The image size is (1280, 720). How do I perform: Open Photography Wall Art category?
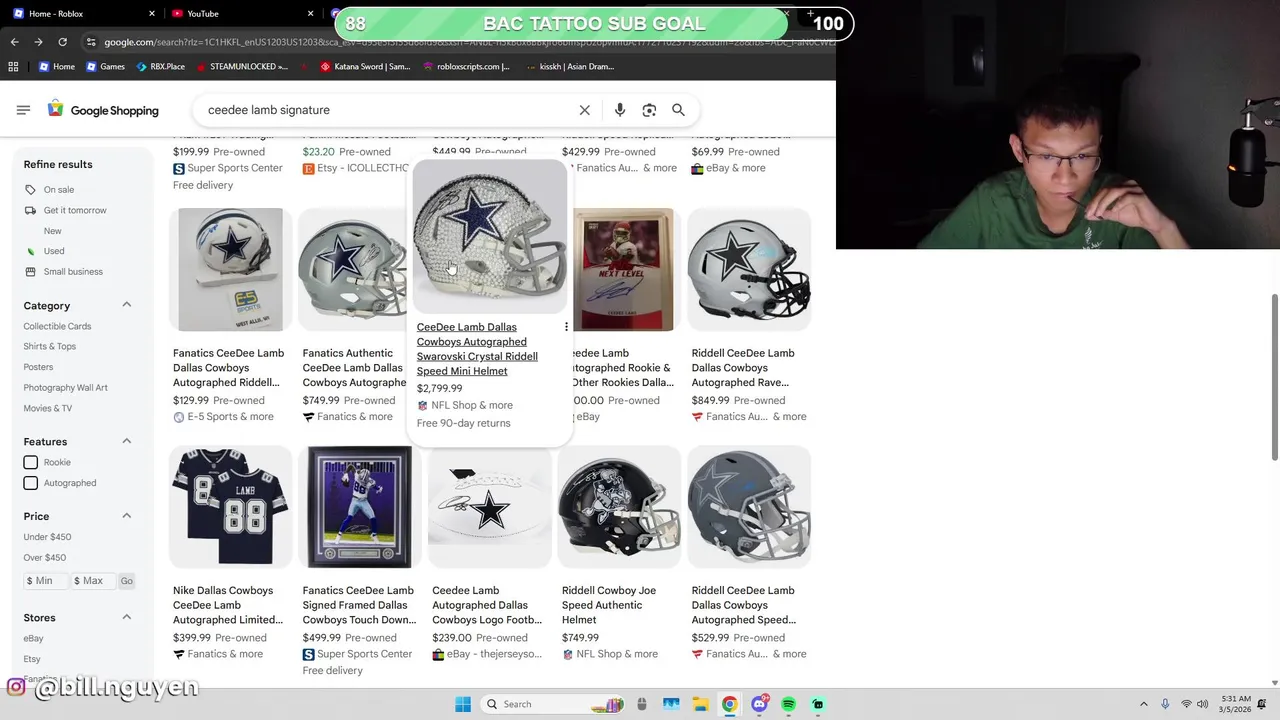(x=65, y=387)
